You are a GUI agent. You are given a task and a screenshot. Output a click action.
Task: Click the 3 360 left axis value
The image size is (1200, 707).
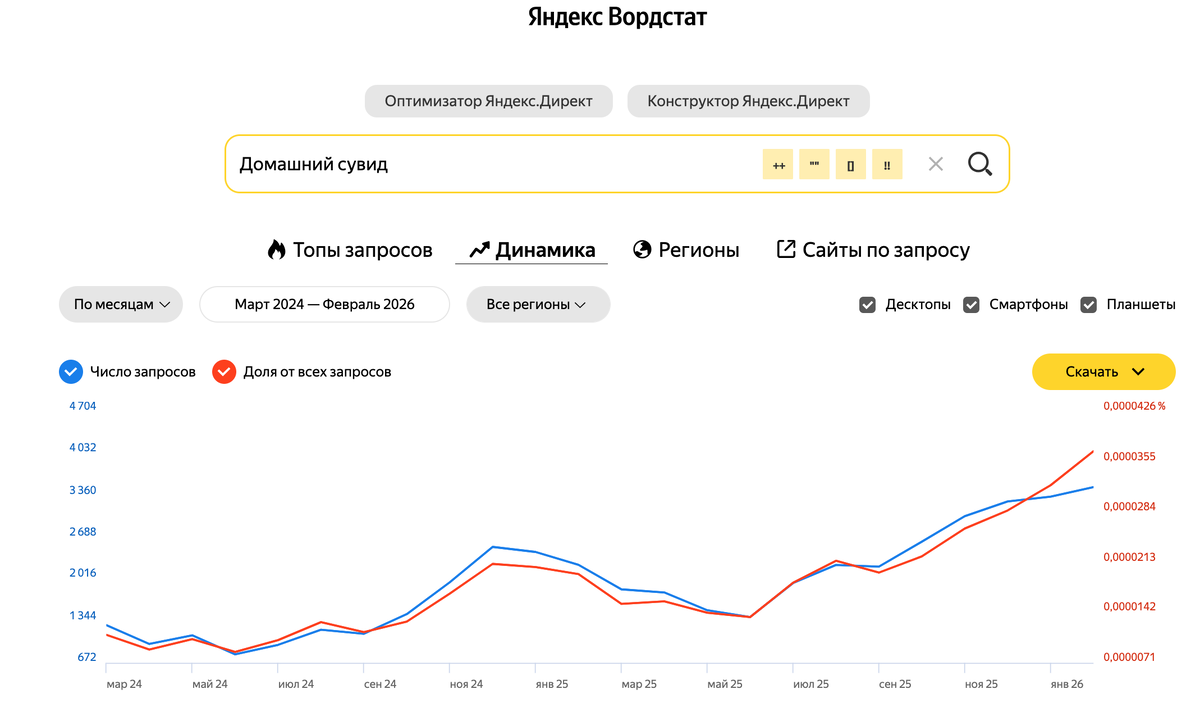pos(82,490)
